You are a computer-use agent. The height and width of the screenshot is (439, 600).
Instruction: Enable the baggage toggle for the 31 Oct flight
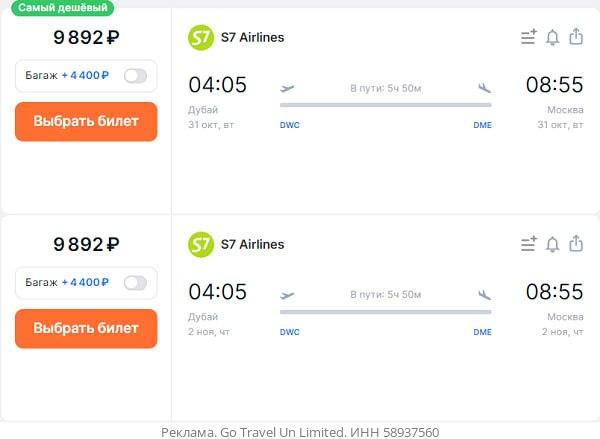click(135, 76)
